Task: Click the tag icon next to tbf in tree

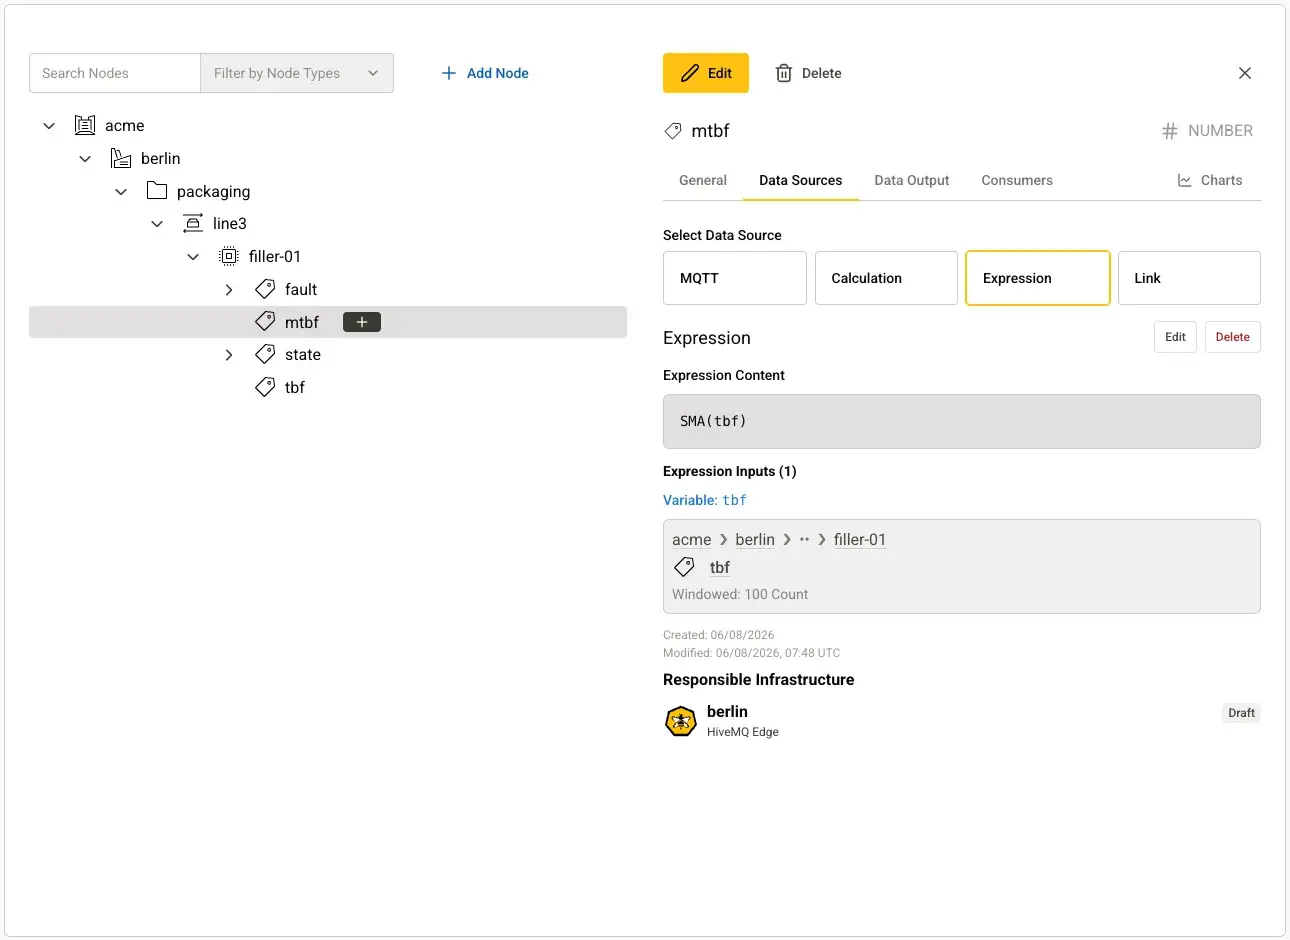Action: [x=265, y=387]
